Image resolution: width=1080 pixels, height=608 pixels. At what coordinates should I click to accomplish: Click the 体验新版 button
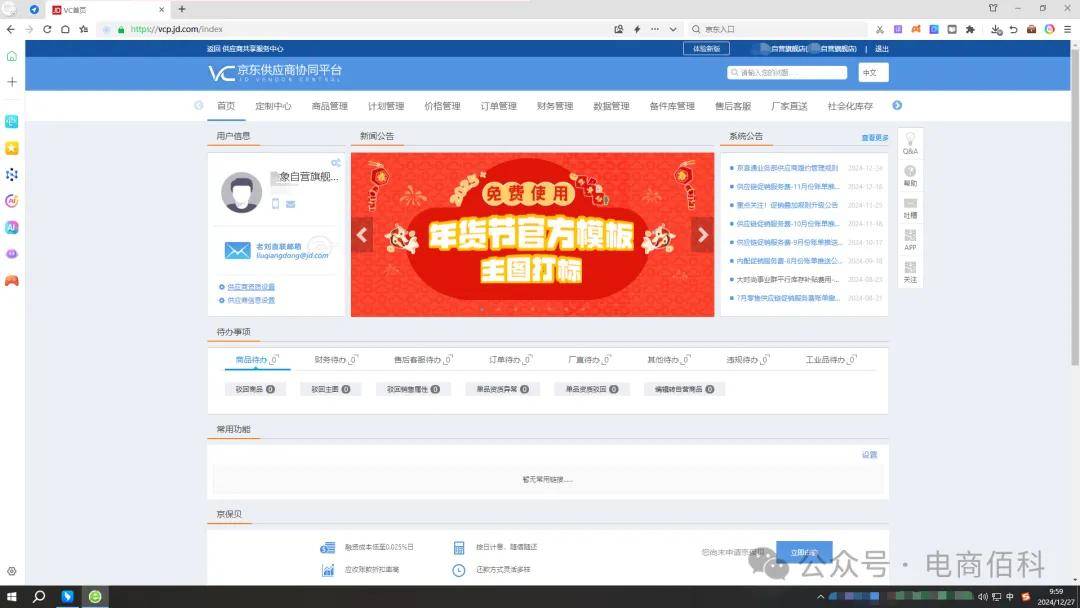pyautogui.click(x=706, y=48)
